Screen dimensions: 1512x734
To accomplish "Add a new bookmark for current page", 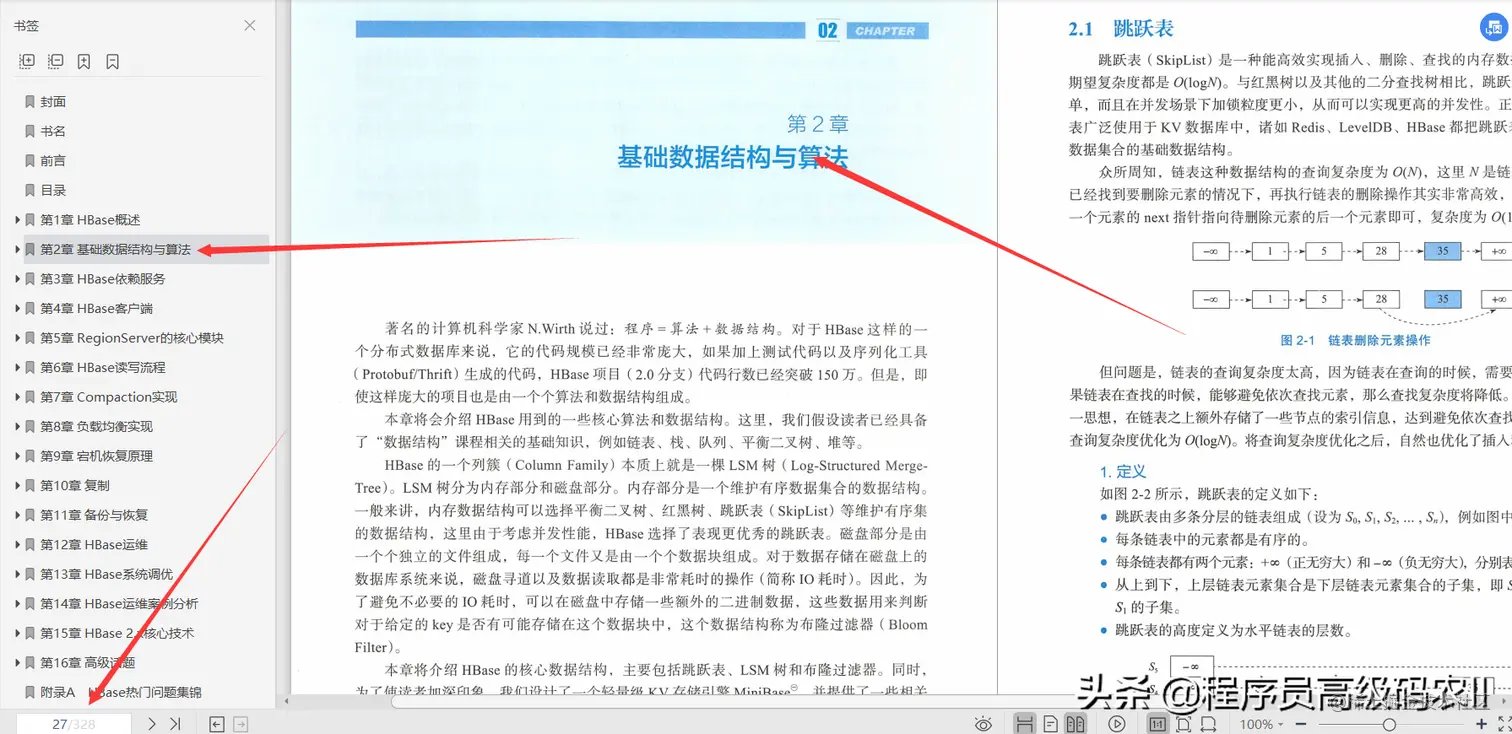I will (x=84, y=61).
